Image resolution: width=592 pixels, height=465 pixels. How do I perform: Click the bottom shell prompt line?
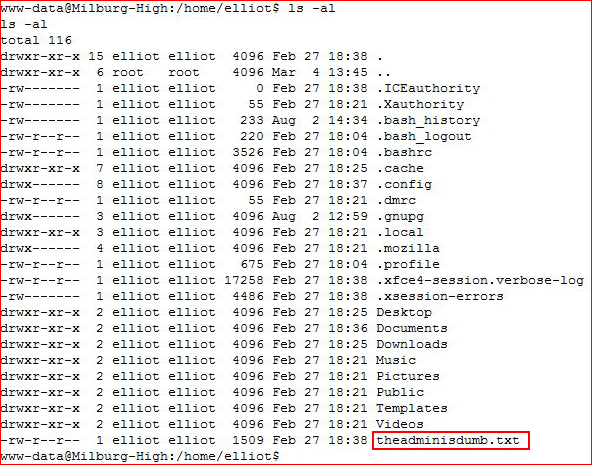pos(140,456)
